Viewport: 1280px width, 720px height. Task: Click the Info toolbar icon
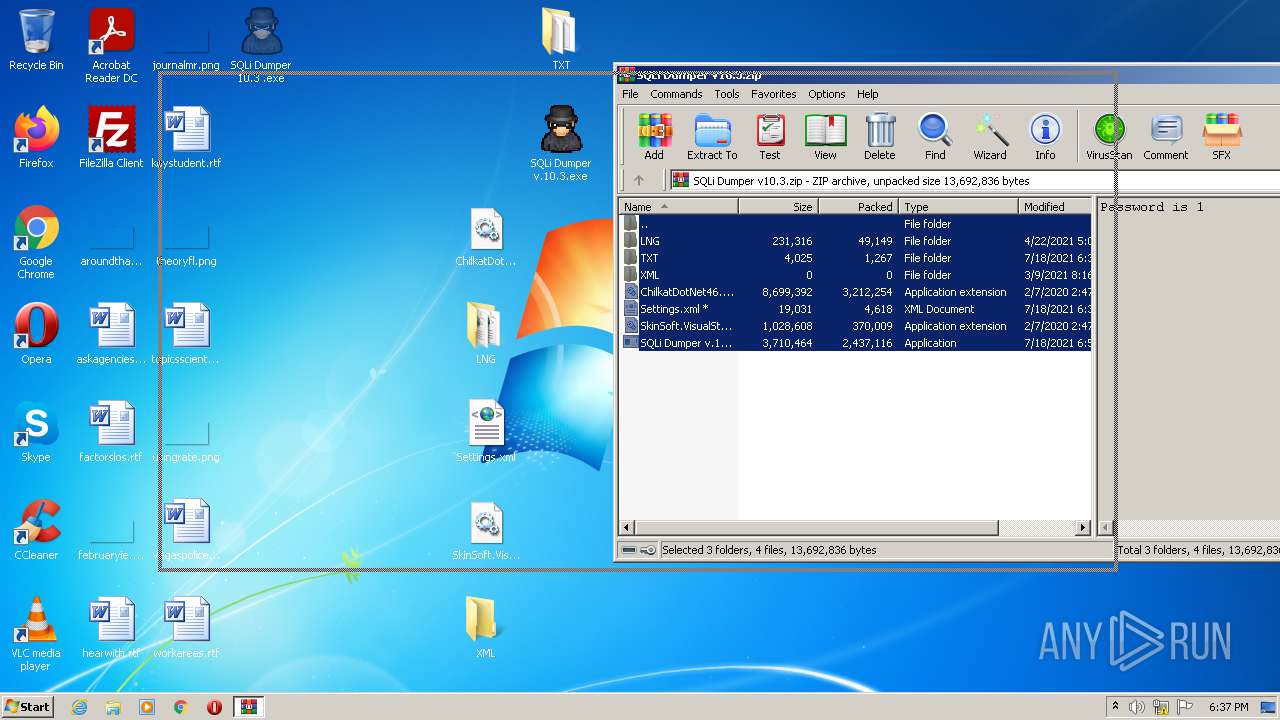(1045, 137)
